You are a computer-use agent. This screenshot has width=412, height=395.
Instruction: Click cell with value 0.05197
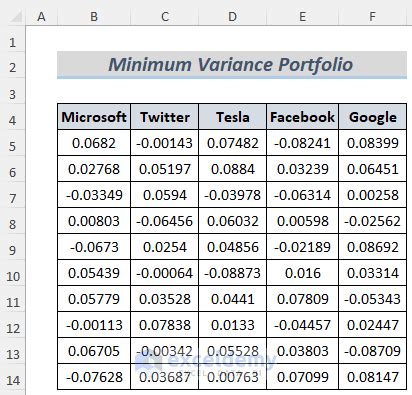(x=165, y=169)
